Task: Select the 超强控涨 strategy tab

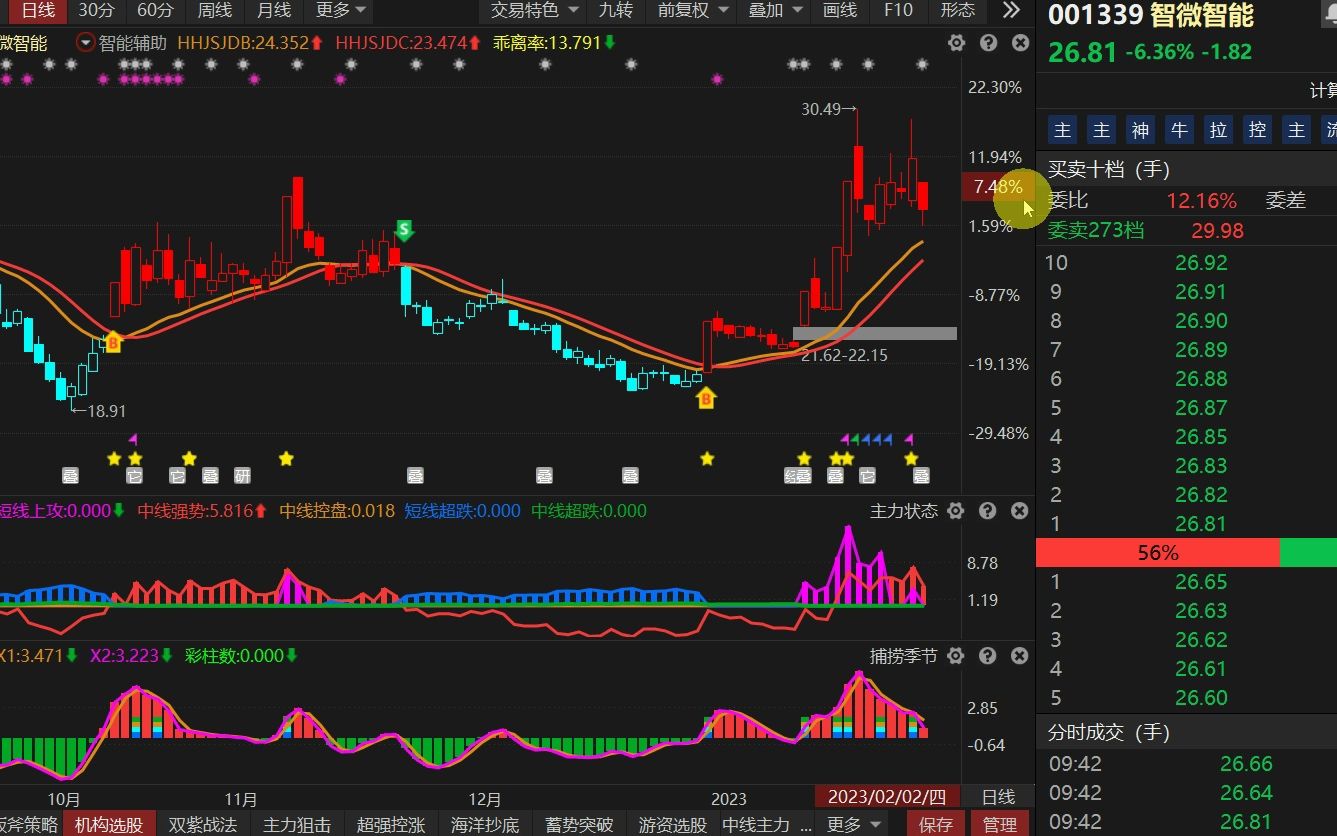Action: [391, 825]
